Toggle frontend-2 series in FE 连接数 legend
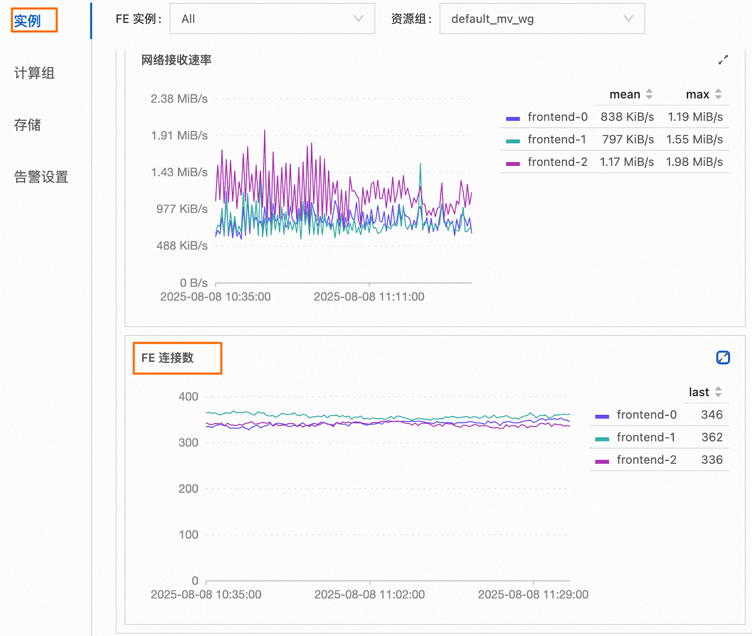Viewport: 752px width, 636px height. (x=646, y=459)
